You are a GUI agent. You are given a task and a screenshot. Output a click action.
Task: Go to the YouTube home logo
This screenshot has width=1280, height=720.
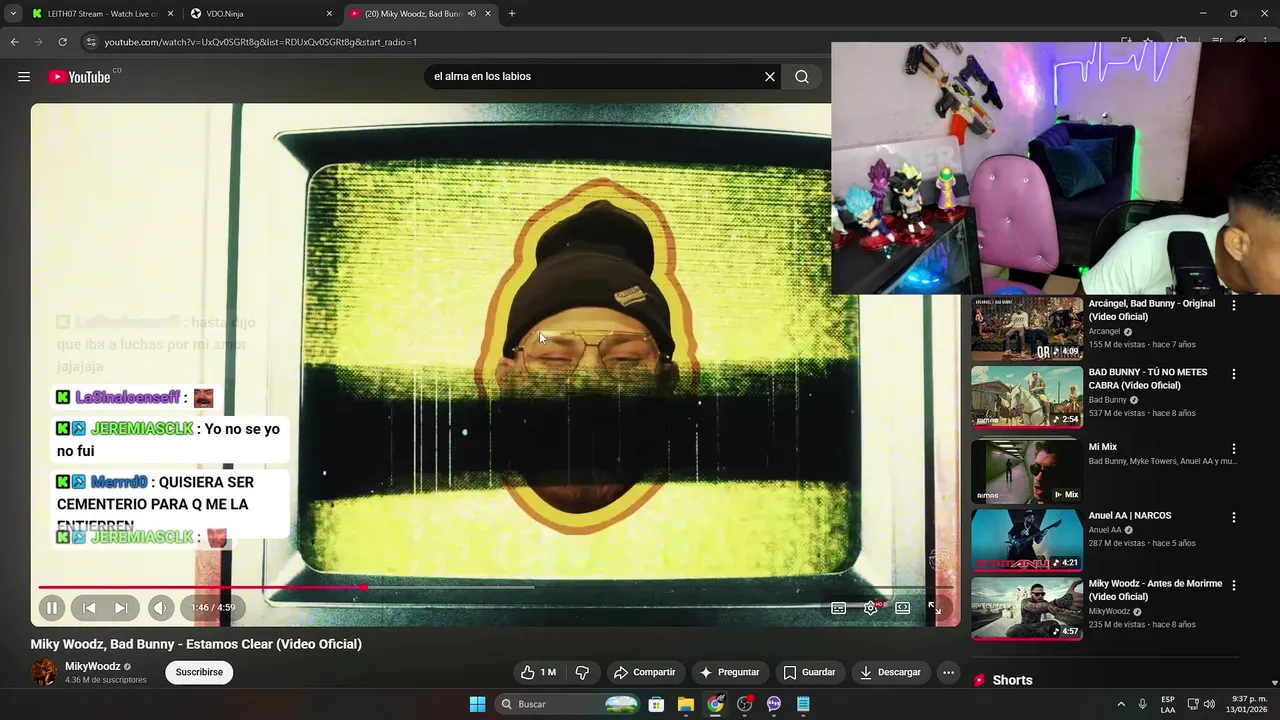pos(79,77)
